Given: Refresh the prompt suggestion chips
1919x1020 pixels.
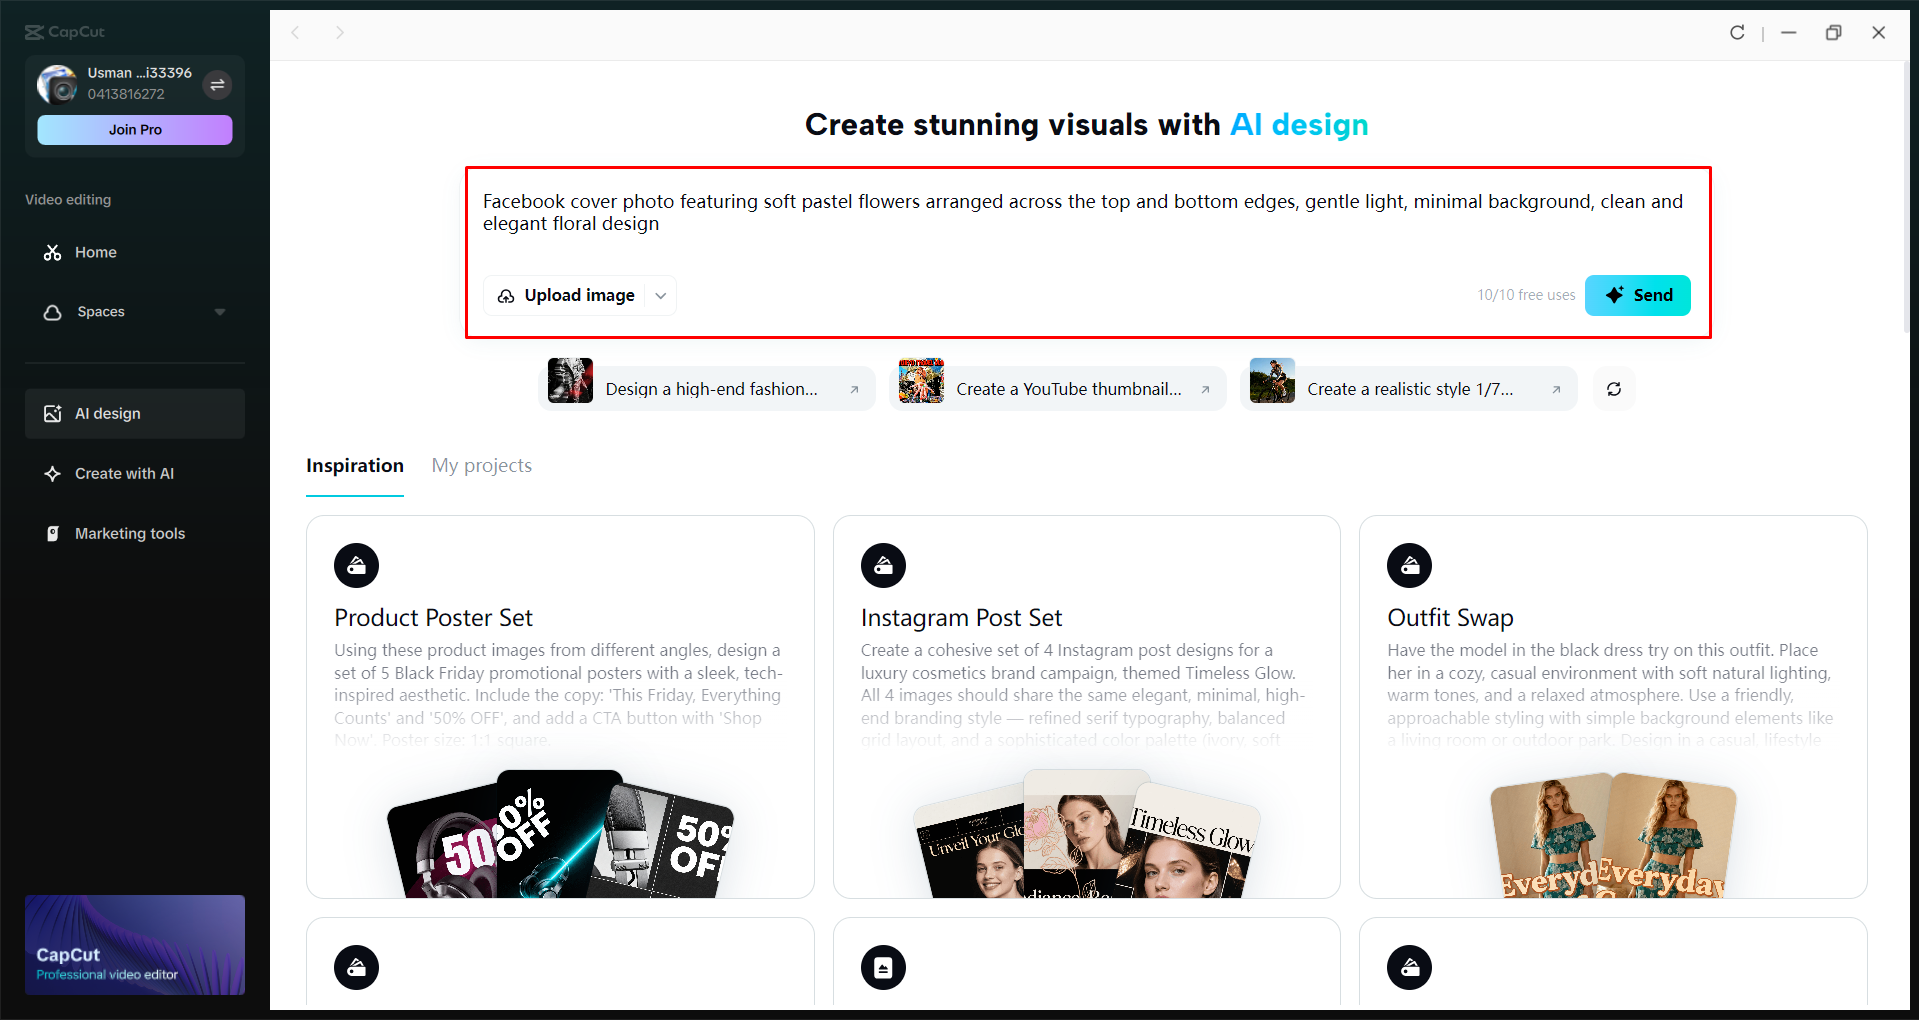Looking at the screenshot, I should (x=1613, y=388).
